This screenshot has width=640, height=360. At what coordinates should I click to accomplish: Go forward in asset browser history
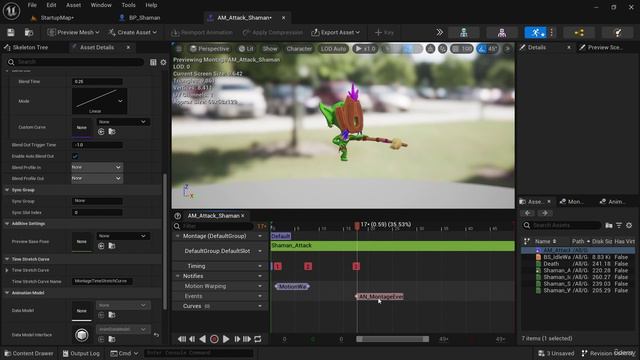(x=545, y=213)
